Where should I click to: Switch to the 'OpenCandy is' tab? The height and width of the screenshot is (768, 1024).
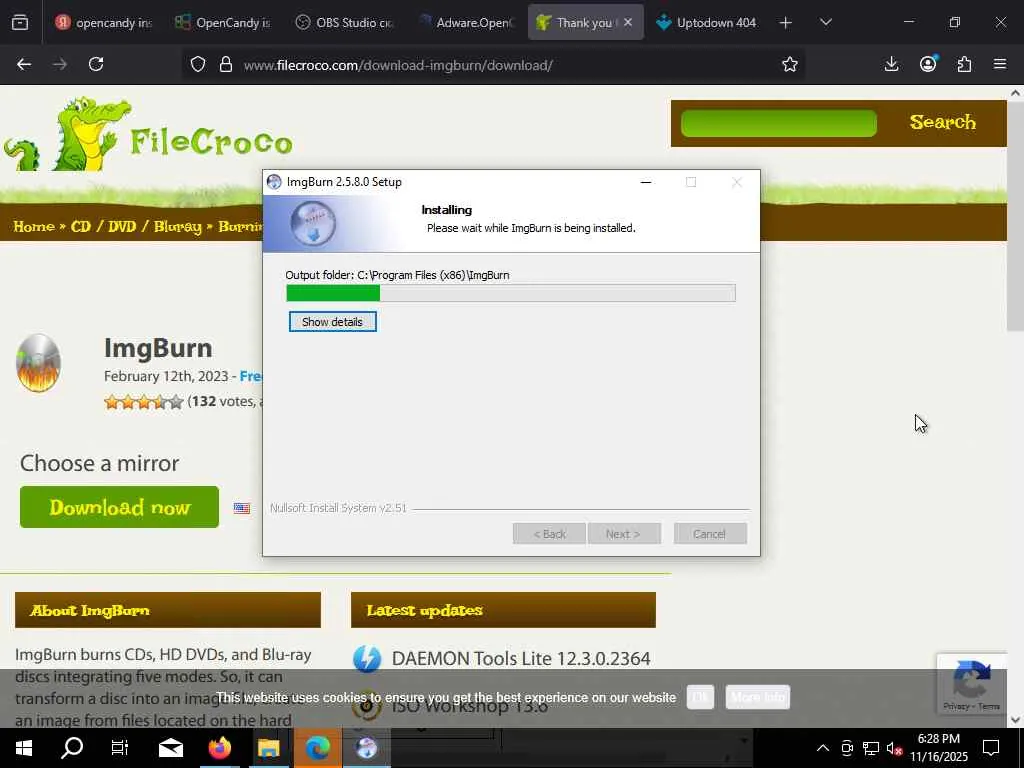(223, 23)
